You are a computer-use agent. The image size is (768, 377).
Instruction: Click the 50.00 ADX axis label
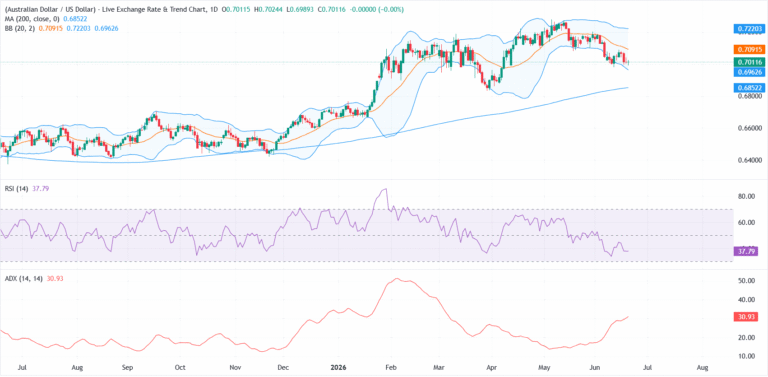[746, 281]
